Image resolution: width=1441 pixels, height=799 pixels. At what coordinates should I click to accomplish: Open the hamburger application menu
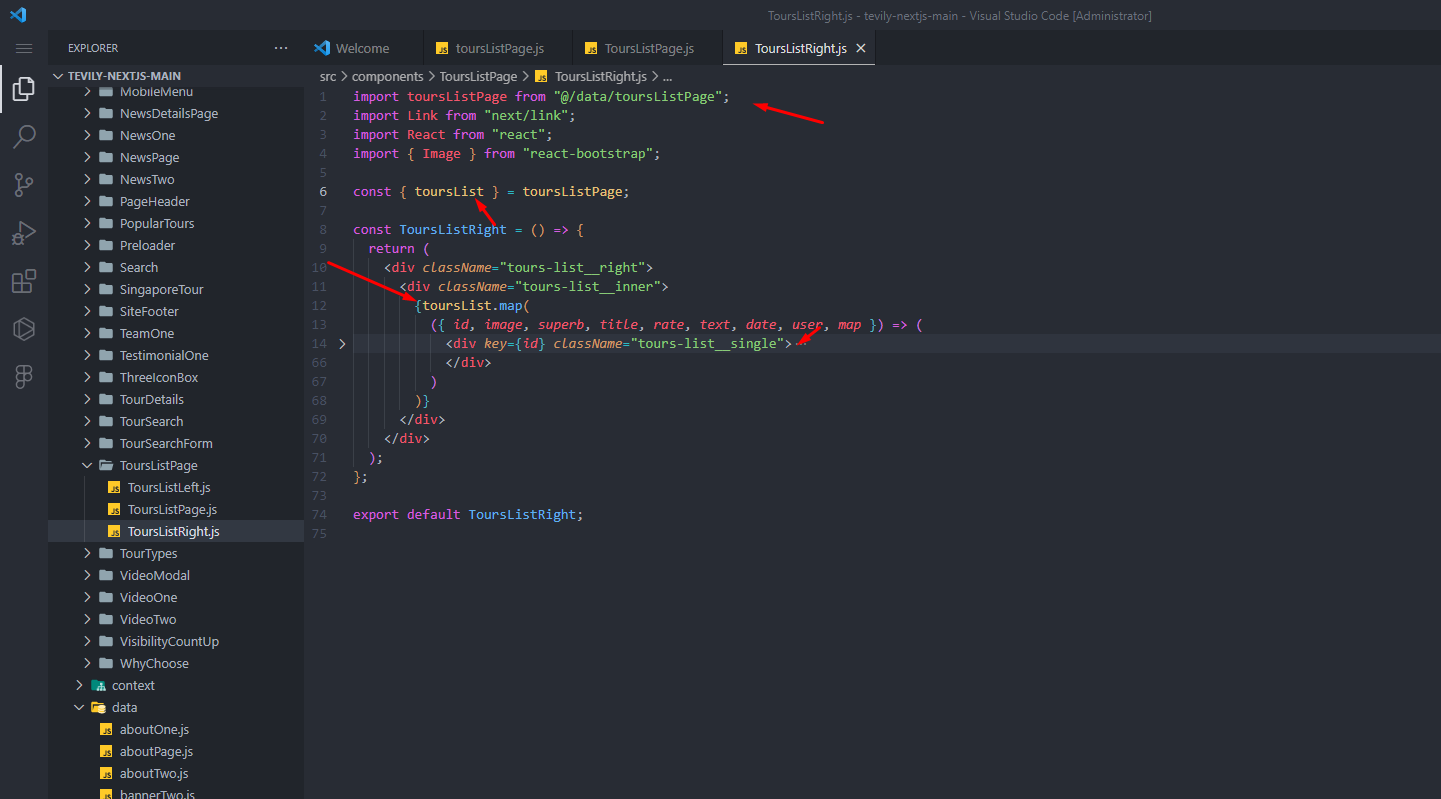pos(24,48)
